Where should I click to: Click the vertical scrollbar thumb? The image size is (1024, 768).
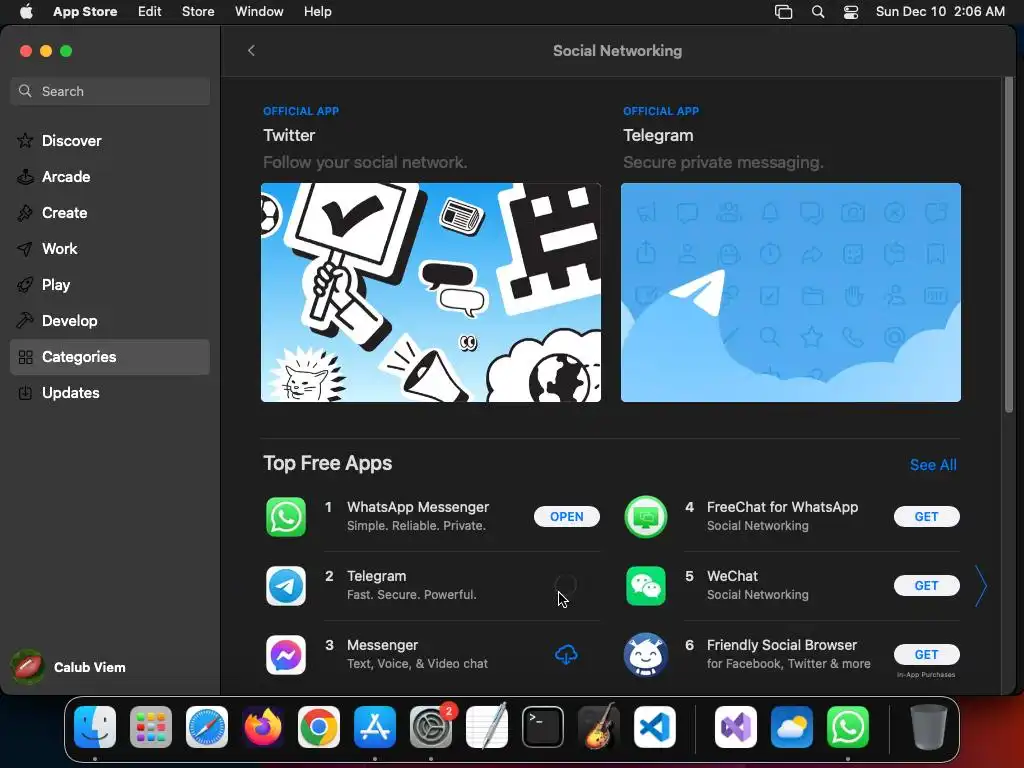(x=1009, y=245)
